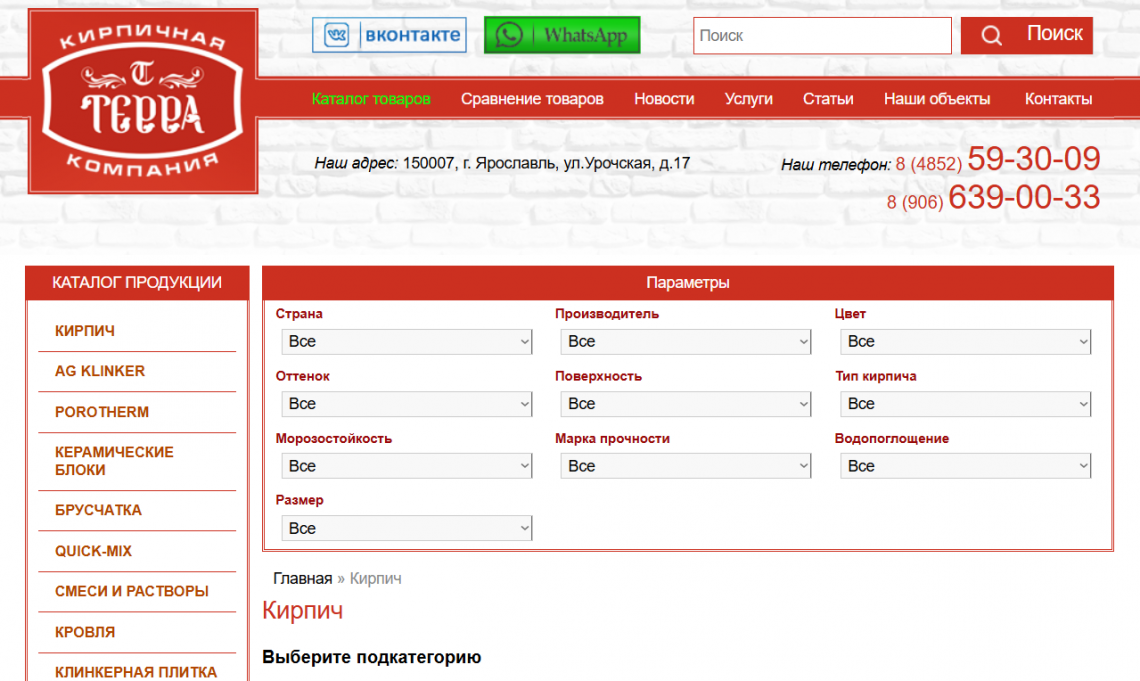The image size is (1140, 681).
Task: Go to Сравнение товаров page
Action: point(532,99)
